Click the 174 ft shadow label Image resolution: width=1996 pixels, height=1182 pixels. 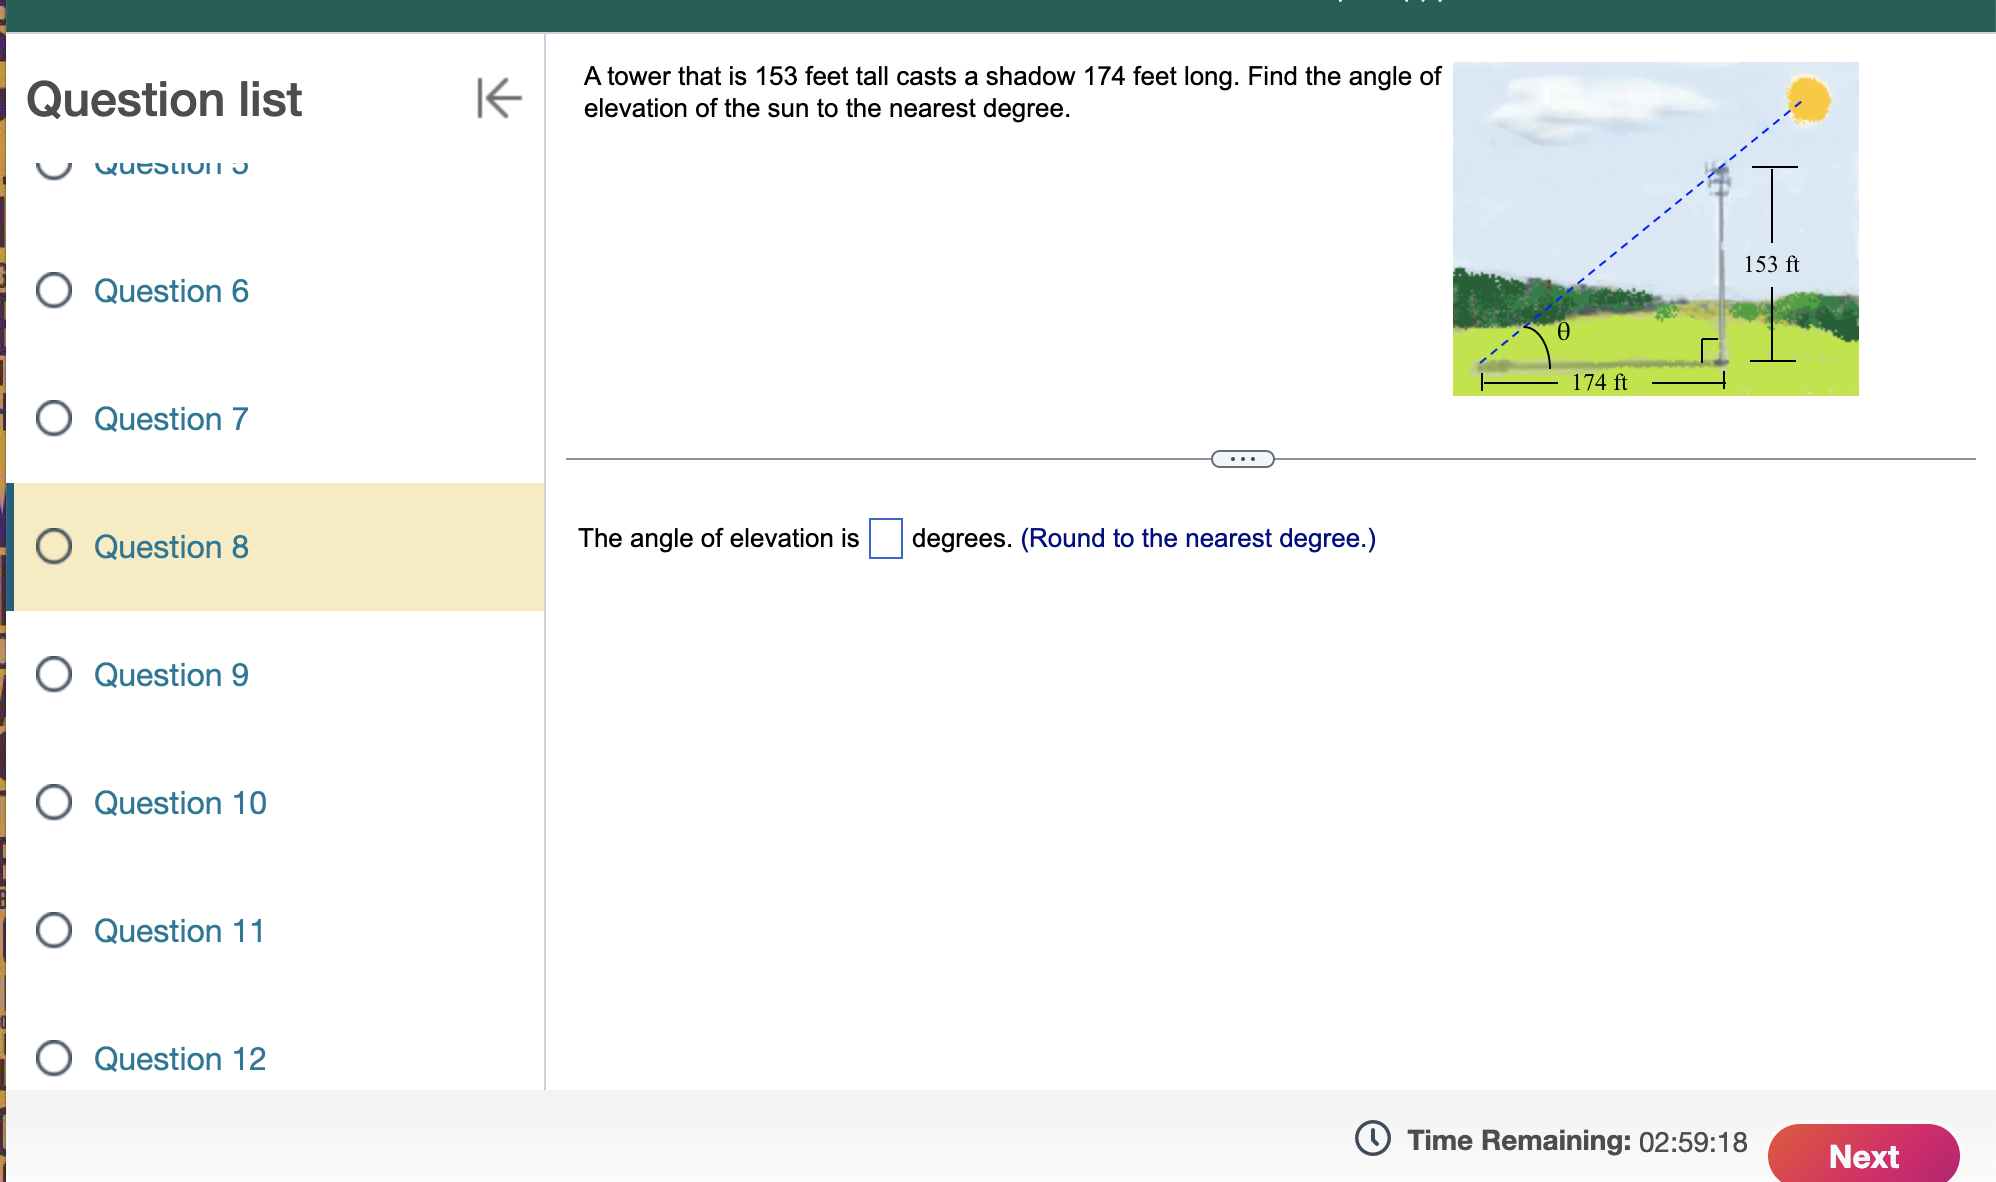[1599, 381]
